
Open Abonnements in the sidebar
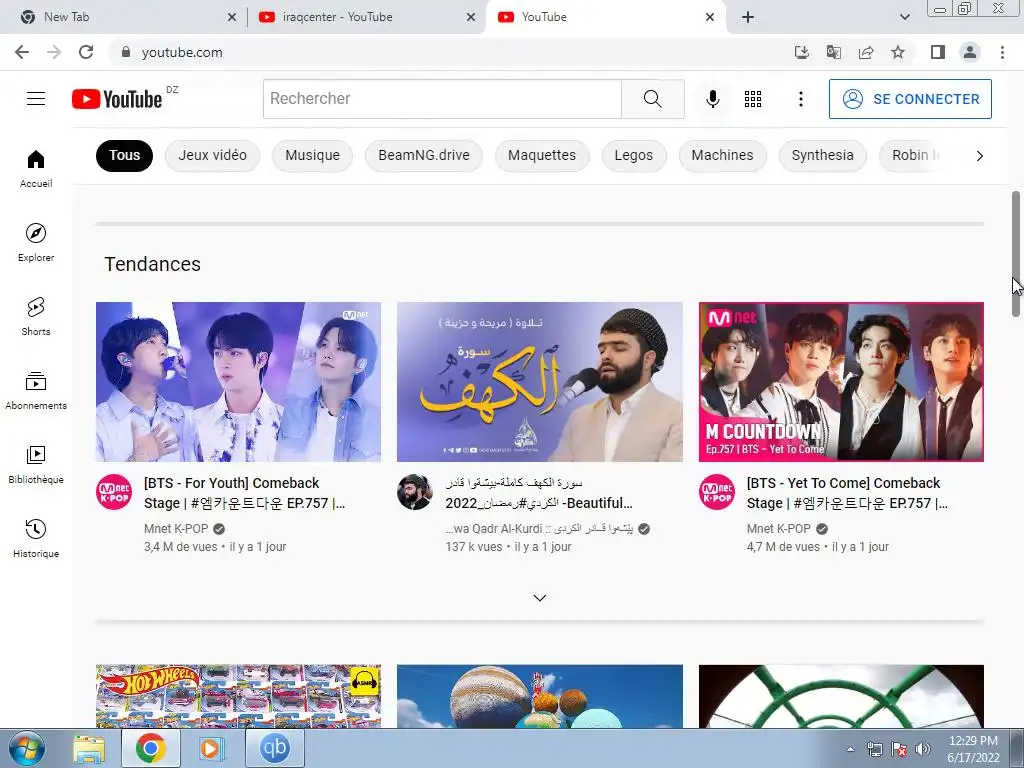click(36, 391)
